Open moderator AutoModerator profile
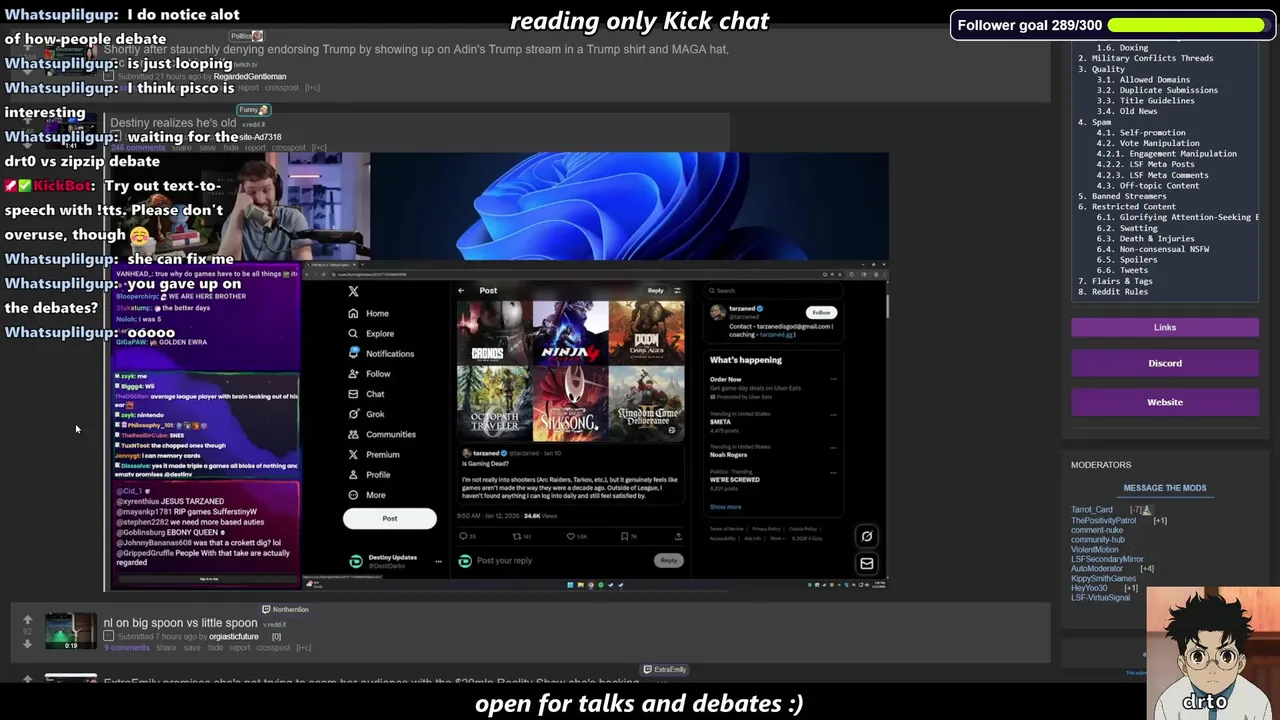The image size is (1280, 720). [x=1097, y=569]
